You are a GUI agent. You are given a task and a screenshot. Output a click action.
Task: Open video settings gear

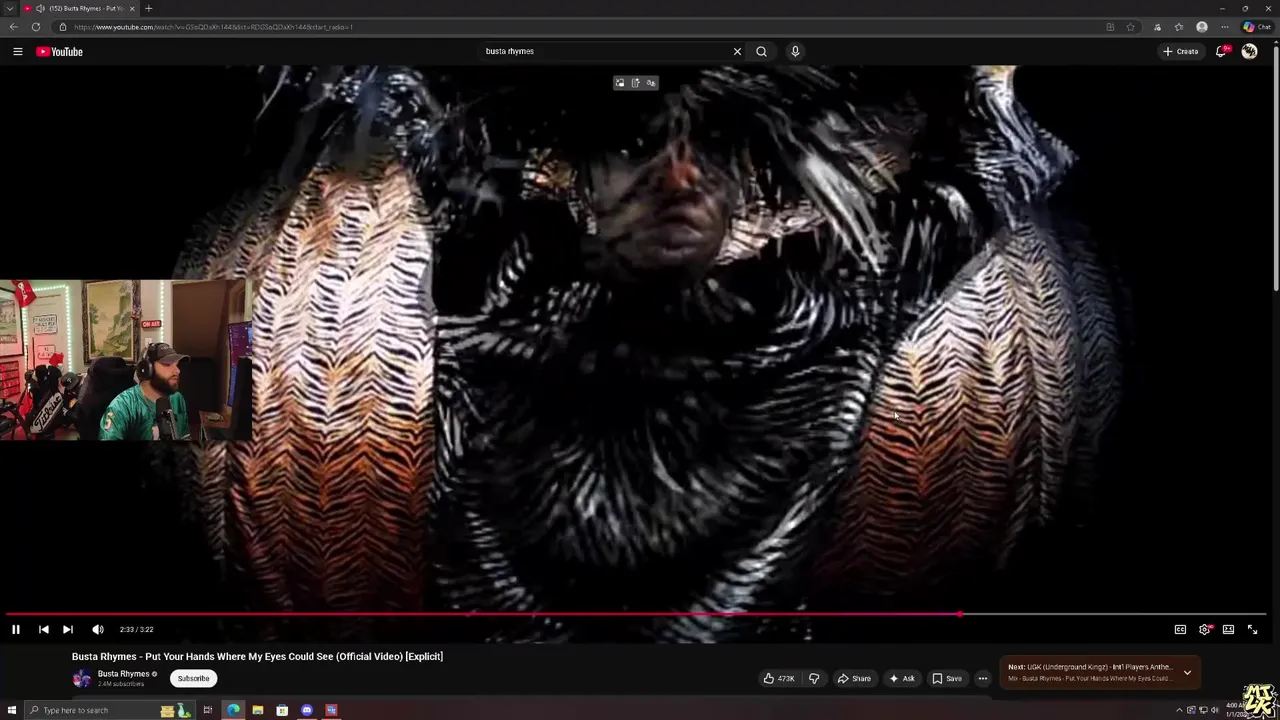(x=1204, y=629)
